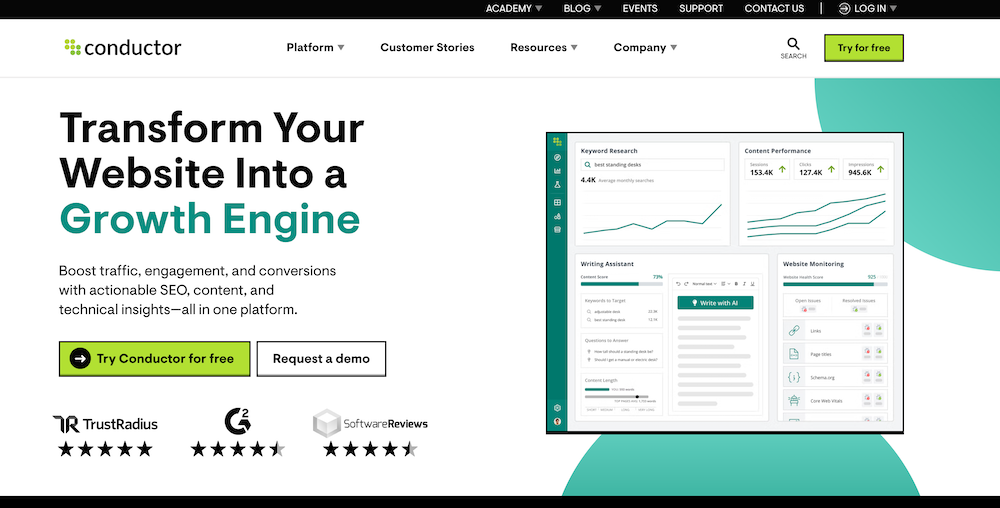Click the TrustRadius logo

pos(105,424)
